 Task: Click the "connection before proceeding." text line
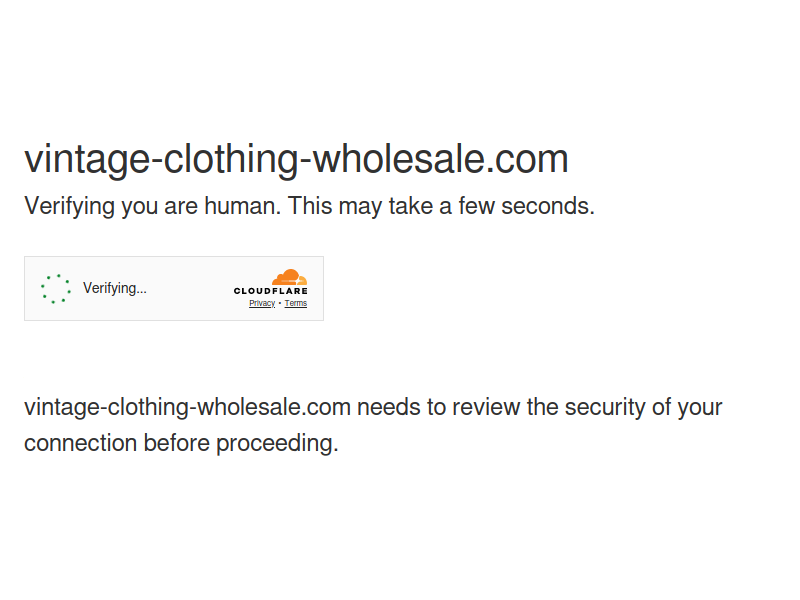coord(181,443)
